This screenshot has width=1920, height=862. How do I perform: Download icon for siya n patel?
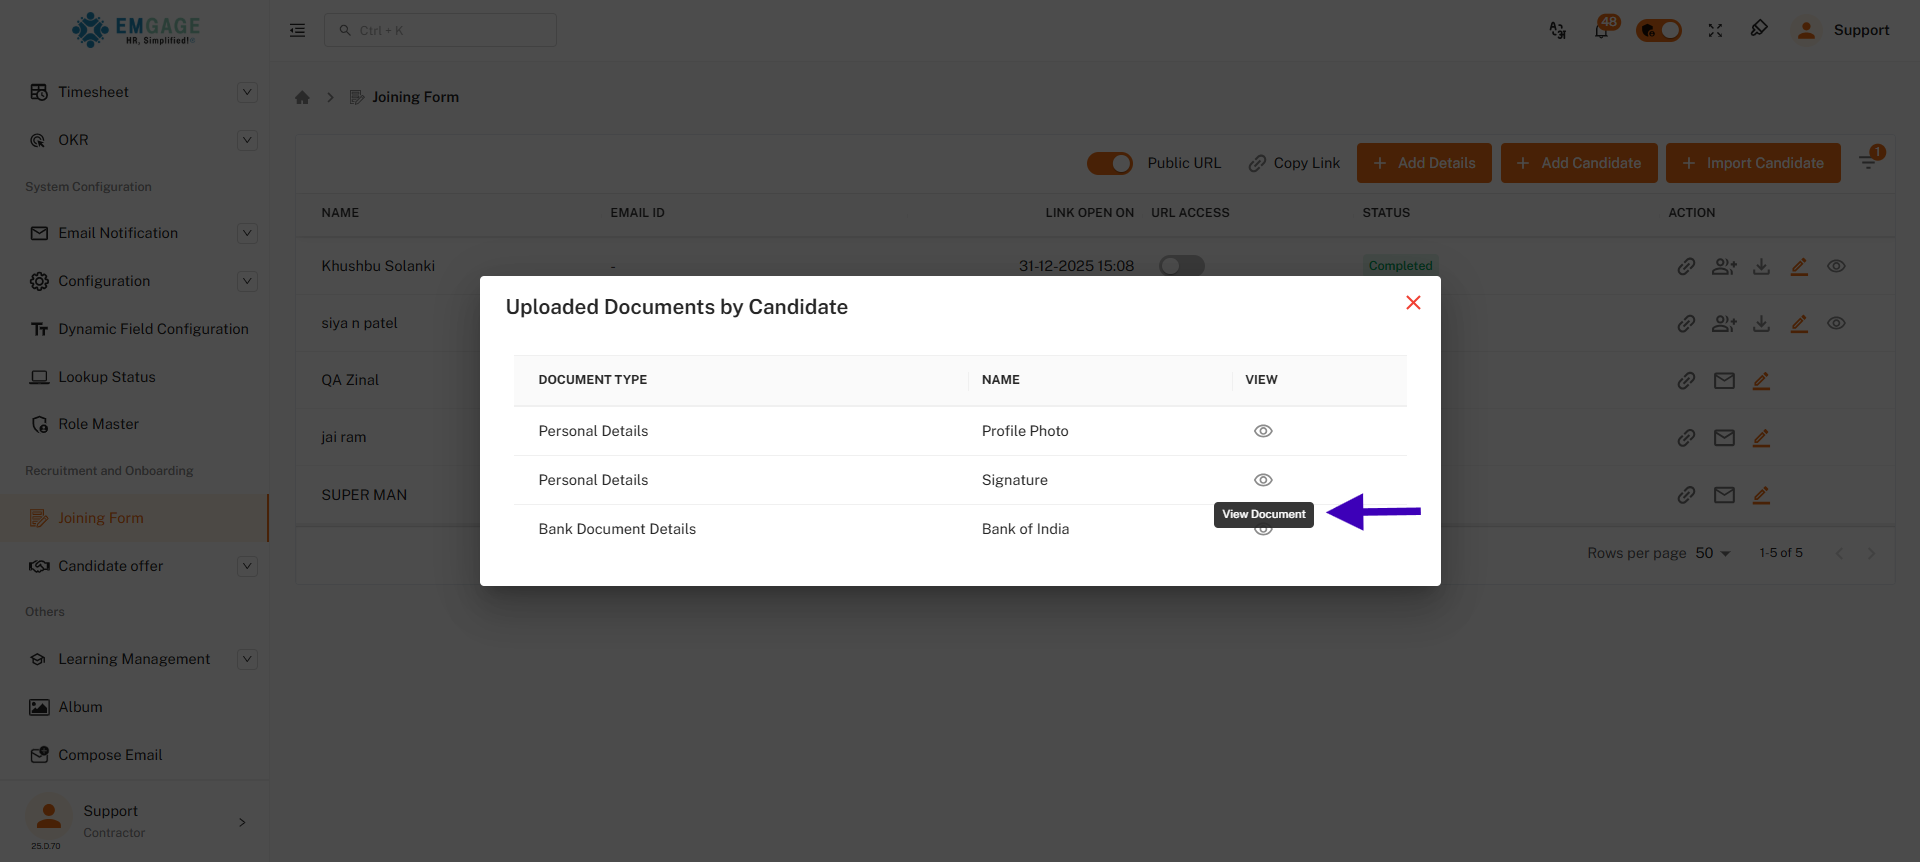coord(1762,323)
